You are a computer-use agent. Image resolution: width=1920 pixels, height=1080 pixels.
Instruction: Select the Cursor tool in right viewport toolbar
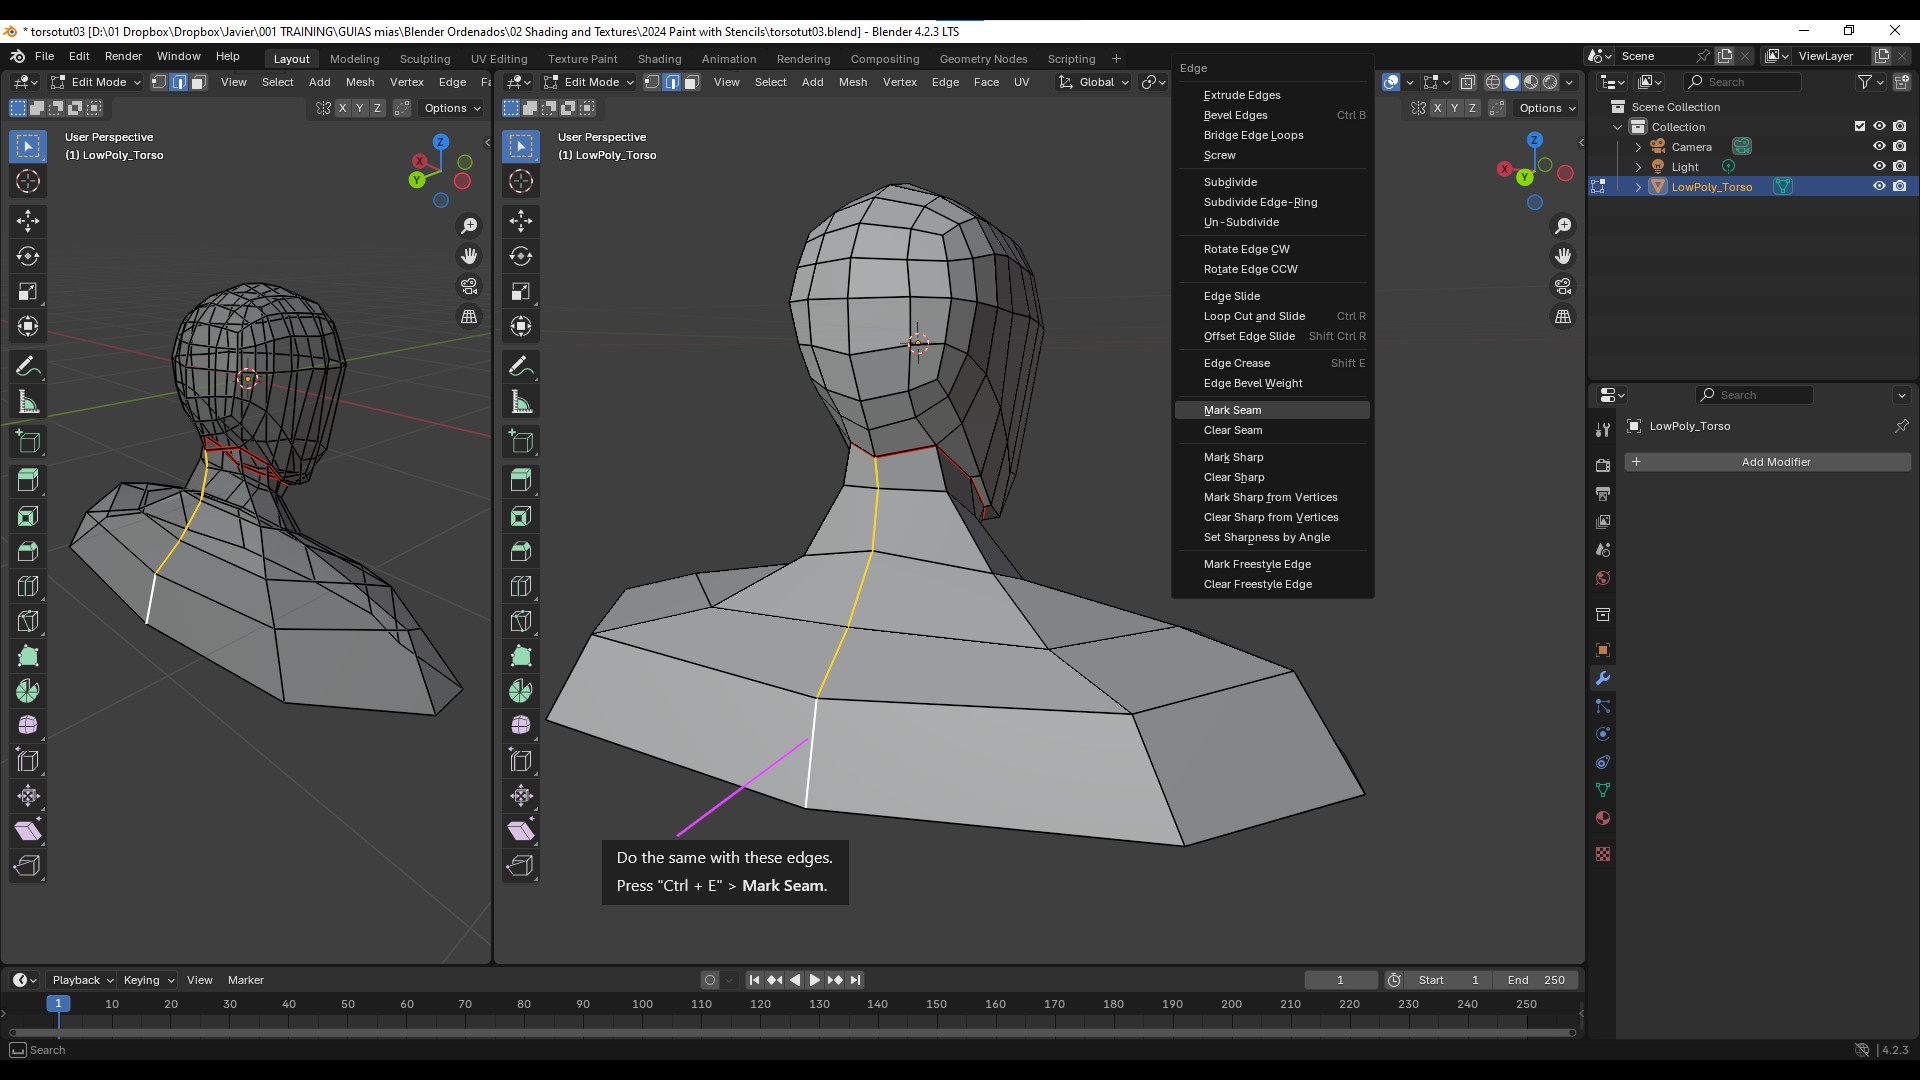point(521,181)
